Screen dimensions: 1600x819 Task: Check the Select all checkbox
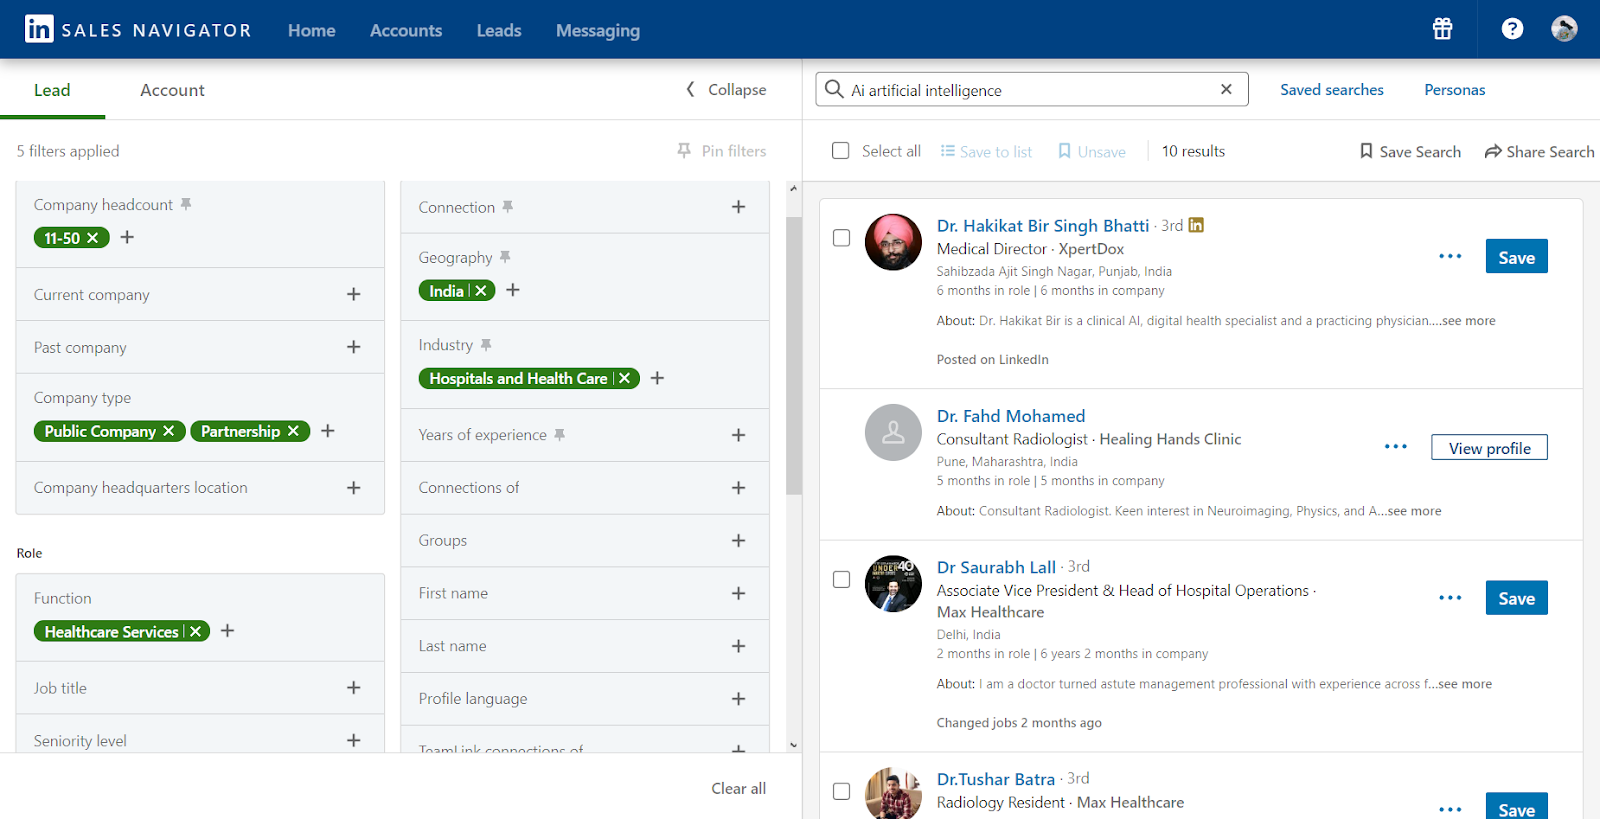pyautogui.click(x=841, y=151)
